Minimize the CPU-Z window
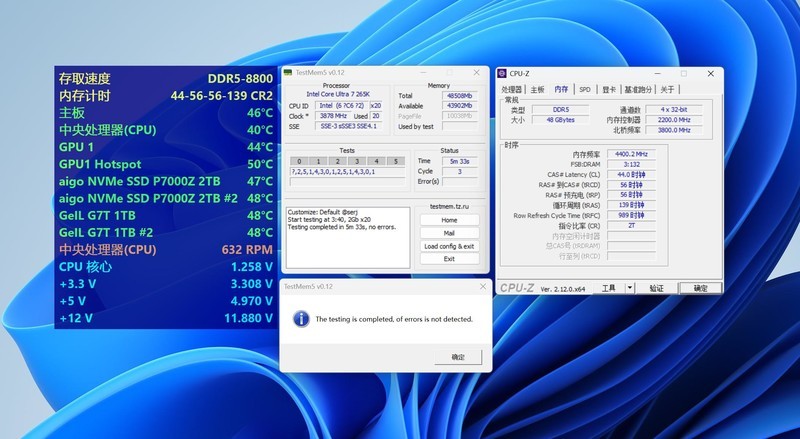The image size is (800, 439). coord(656,73)
